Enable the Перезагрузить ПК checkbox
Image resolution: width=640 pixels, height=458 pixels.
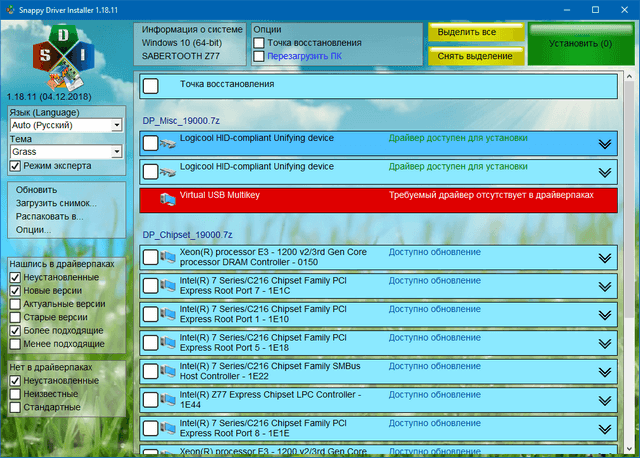pyautogui.click(x=259, y=56)
